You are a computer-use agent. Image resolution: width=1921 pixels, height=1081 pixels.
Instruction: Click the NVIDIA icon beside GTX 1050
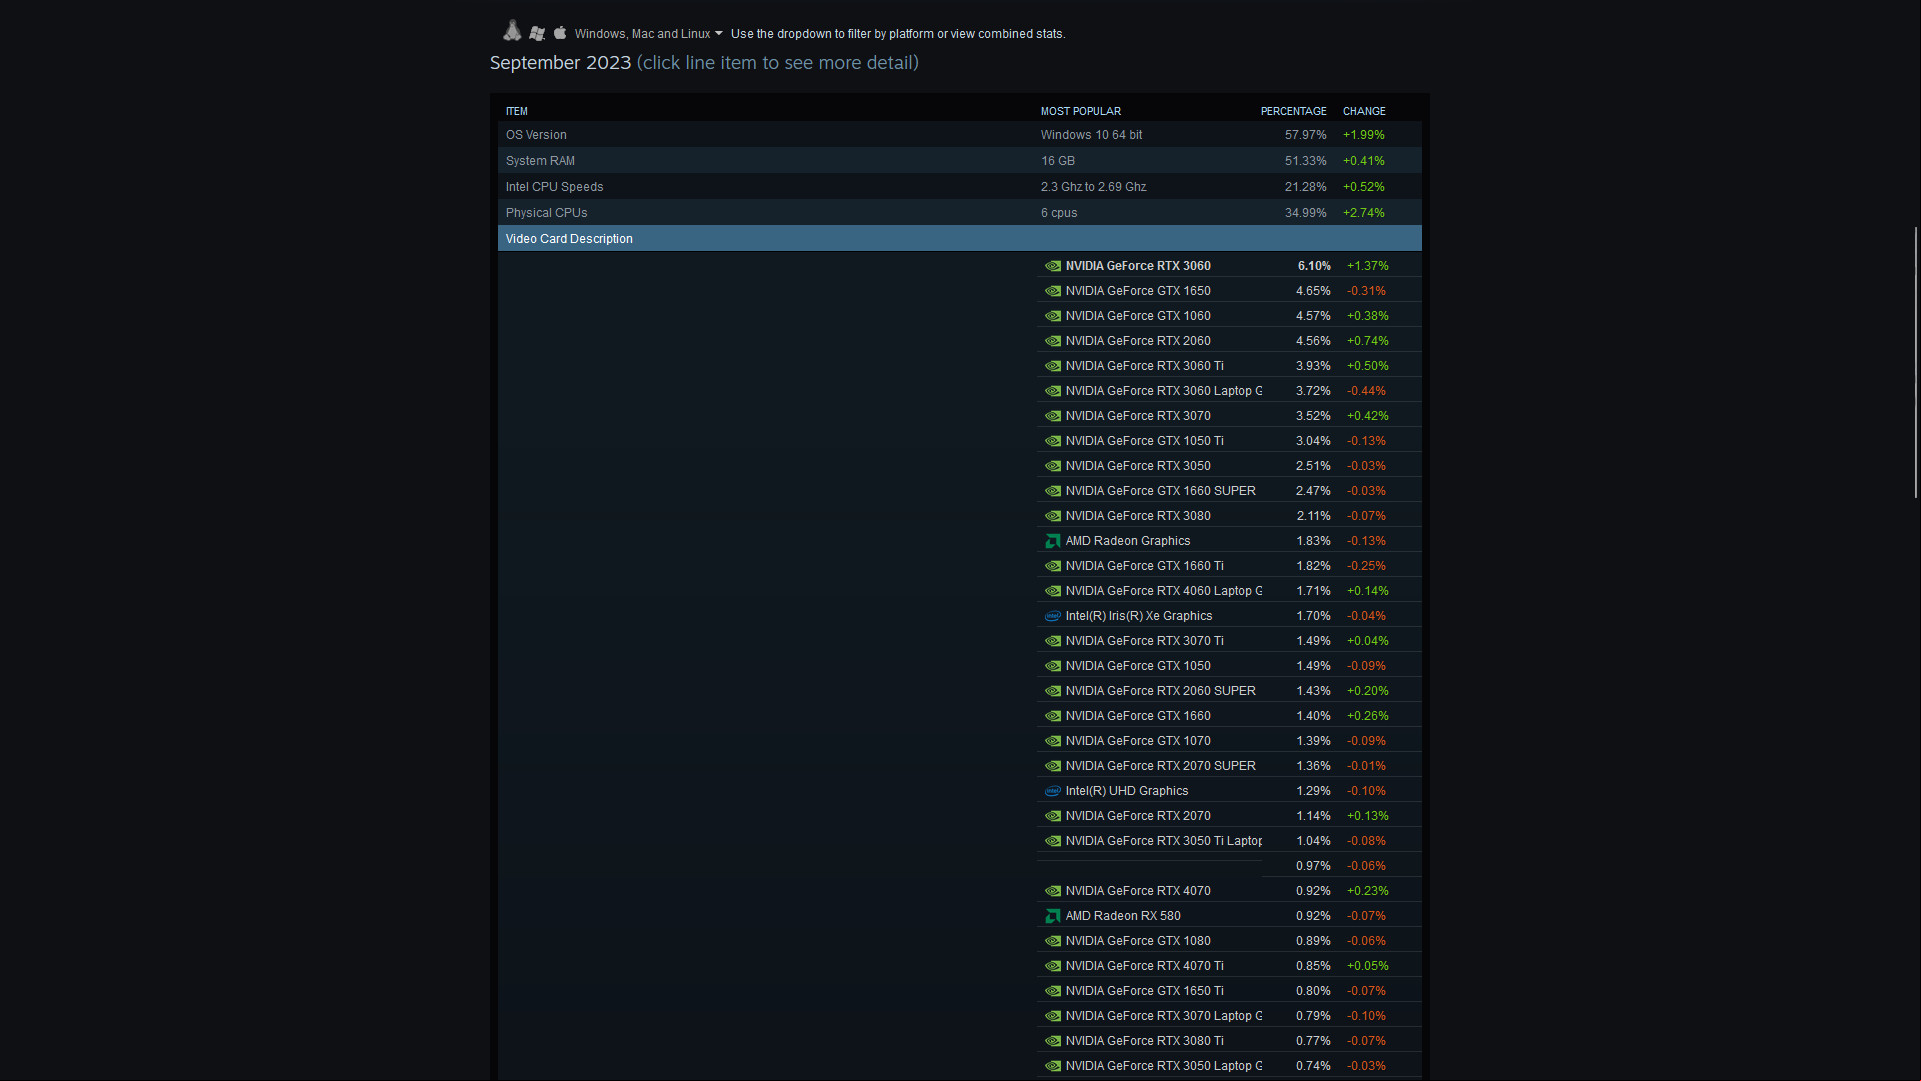tap(1052, 666)
